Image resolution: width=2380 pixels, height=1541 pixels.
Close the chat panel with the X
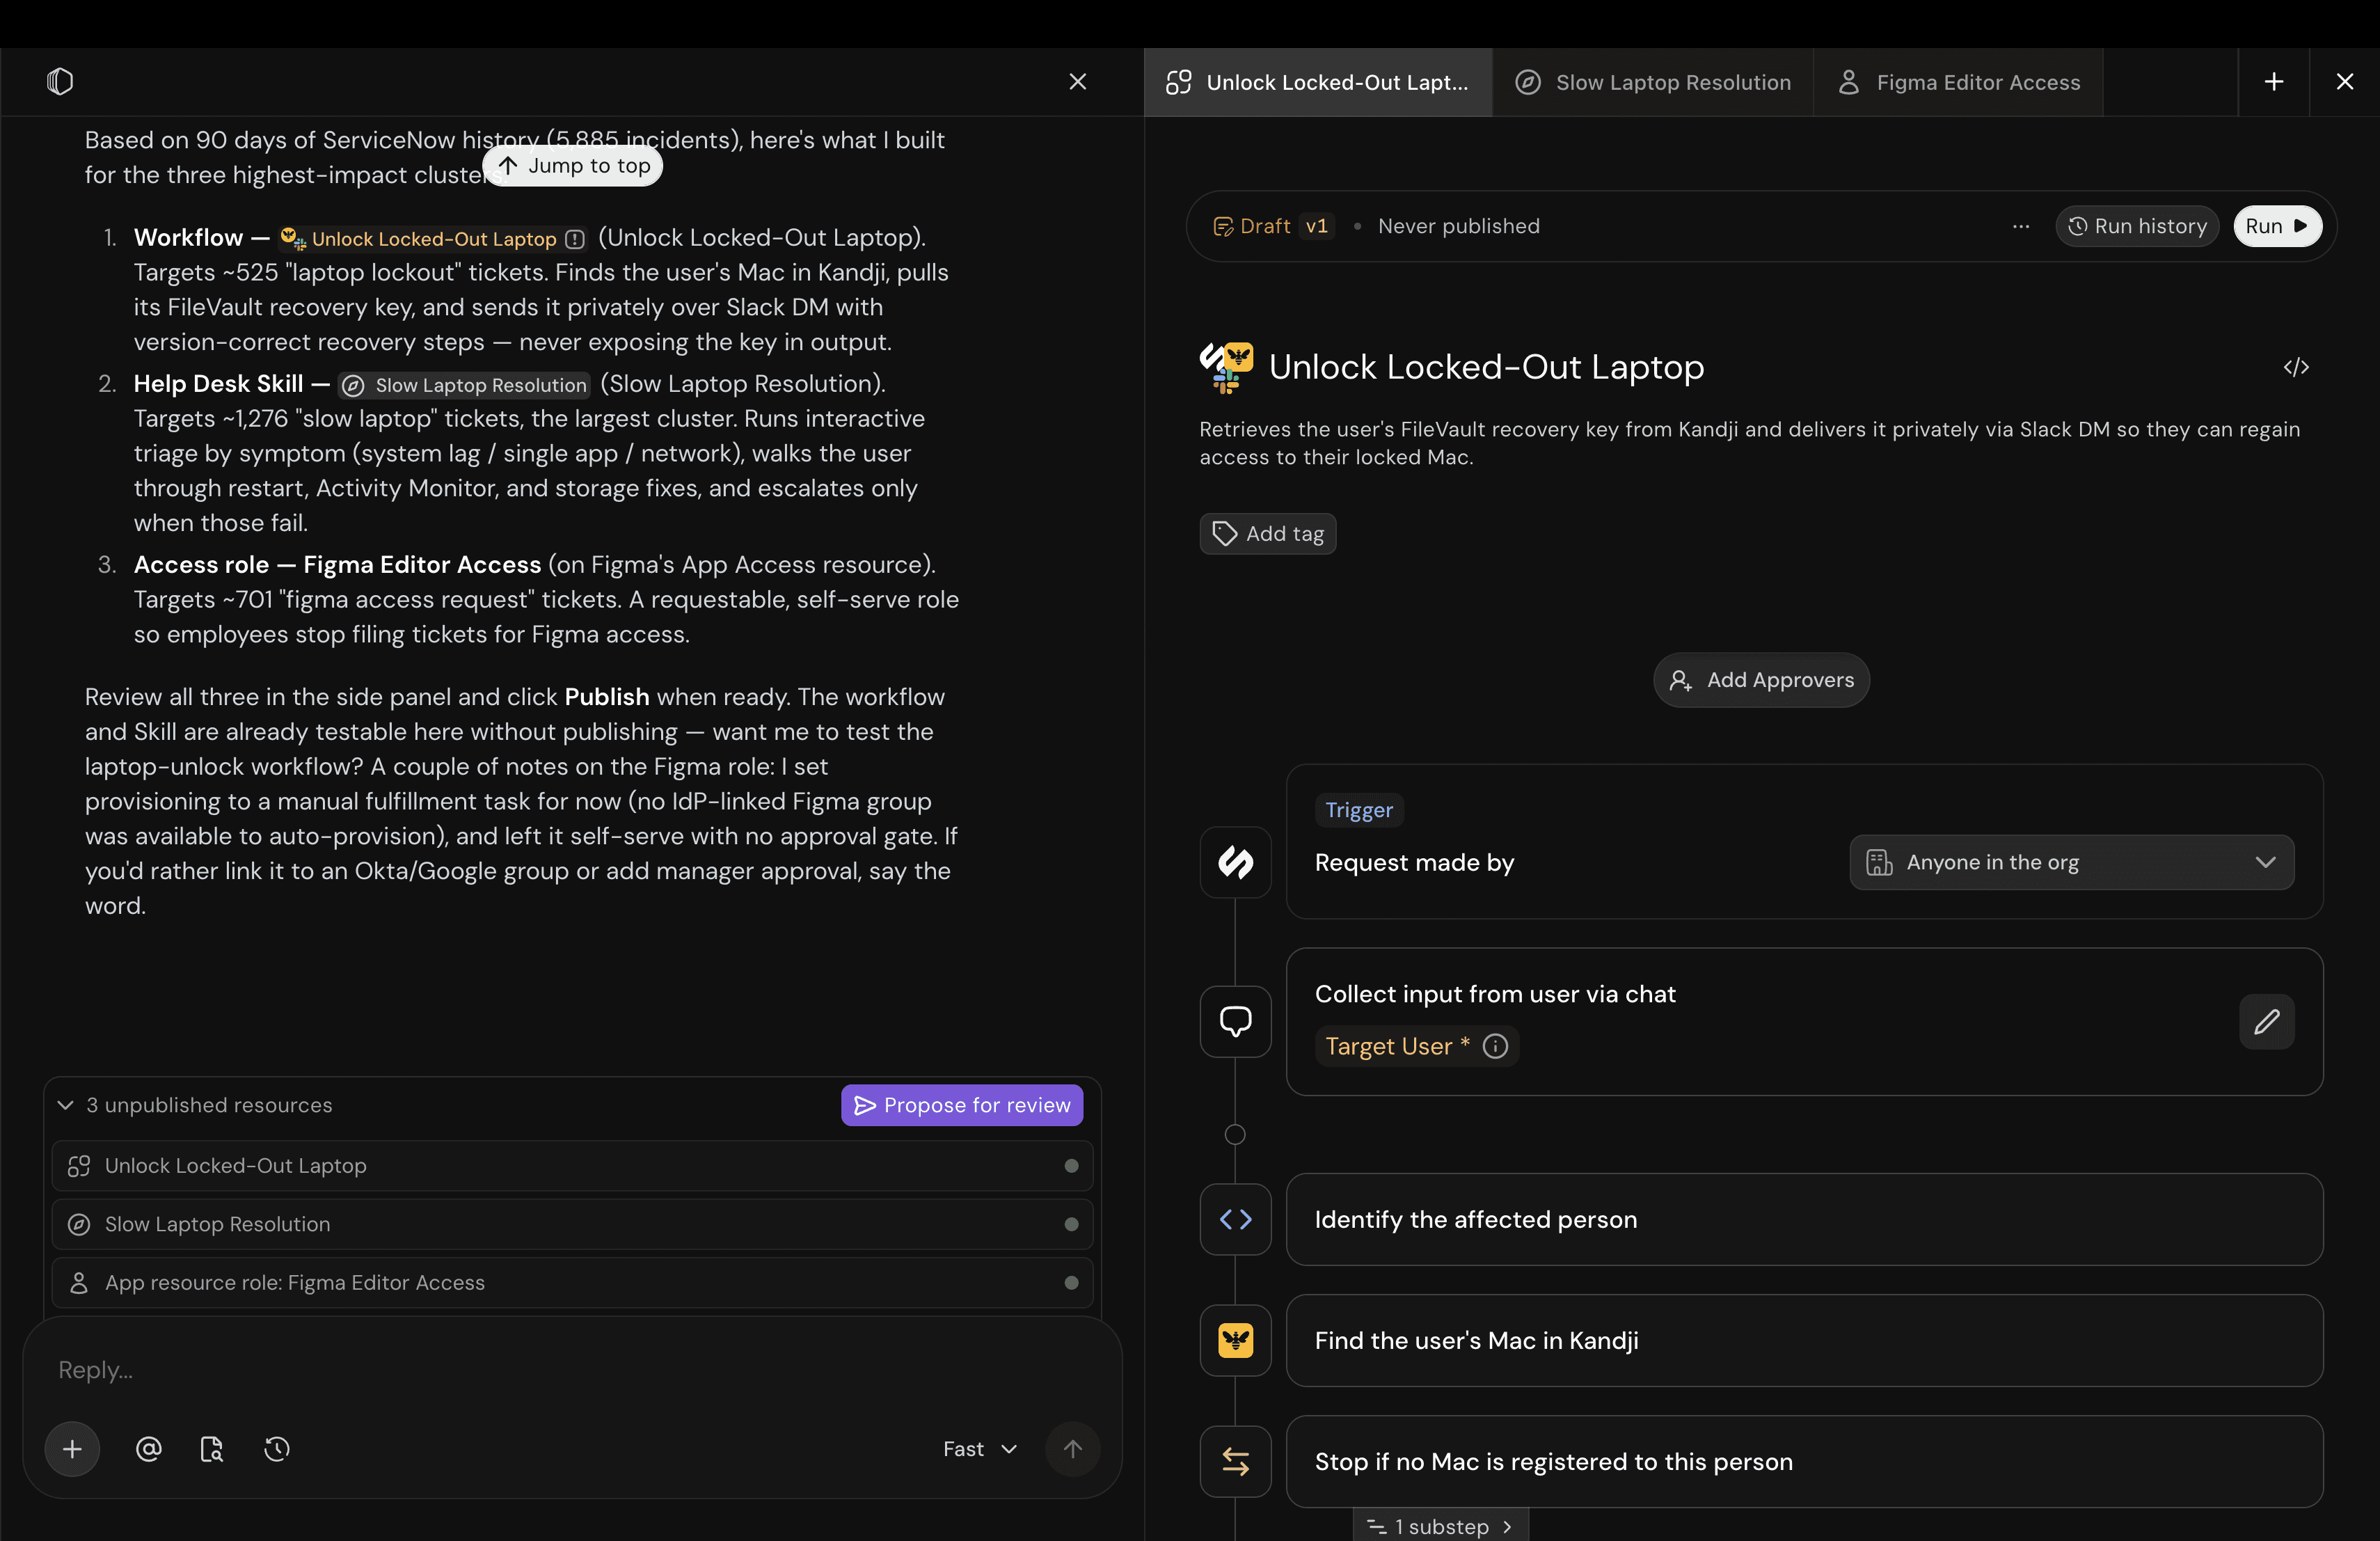coord(1077,81)
